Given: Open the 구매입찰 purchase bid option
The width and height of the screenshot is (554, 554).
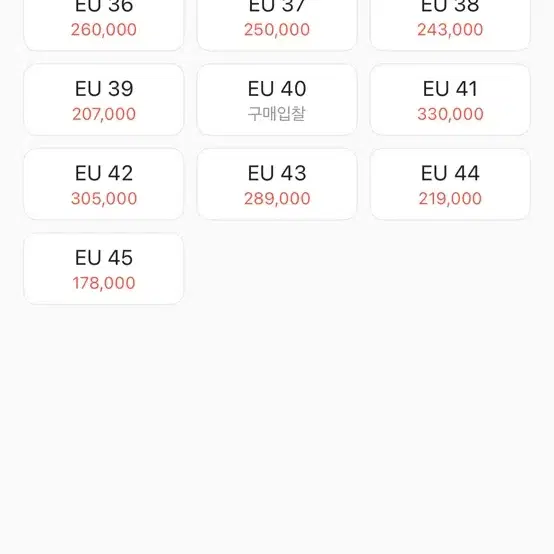Looking at the screenshot, I should (277, 114).
